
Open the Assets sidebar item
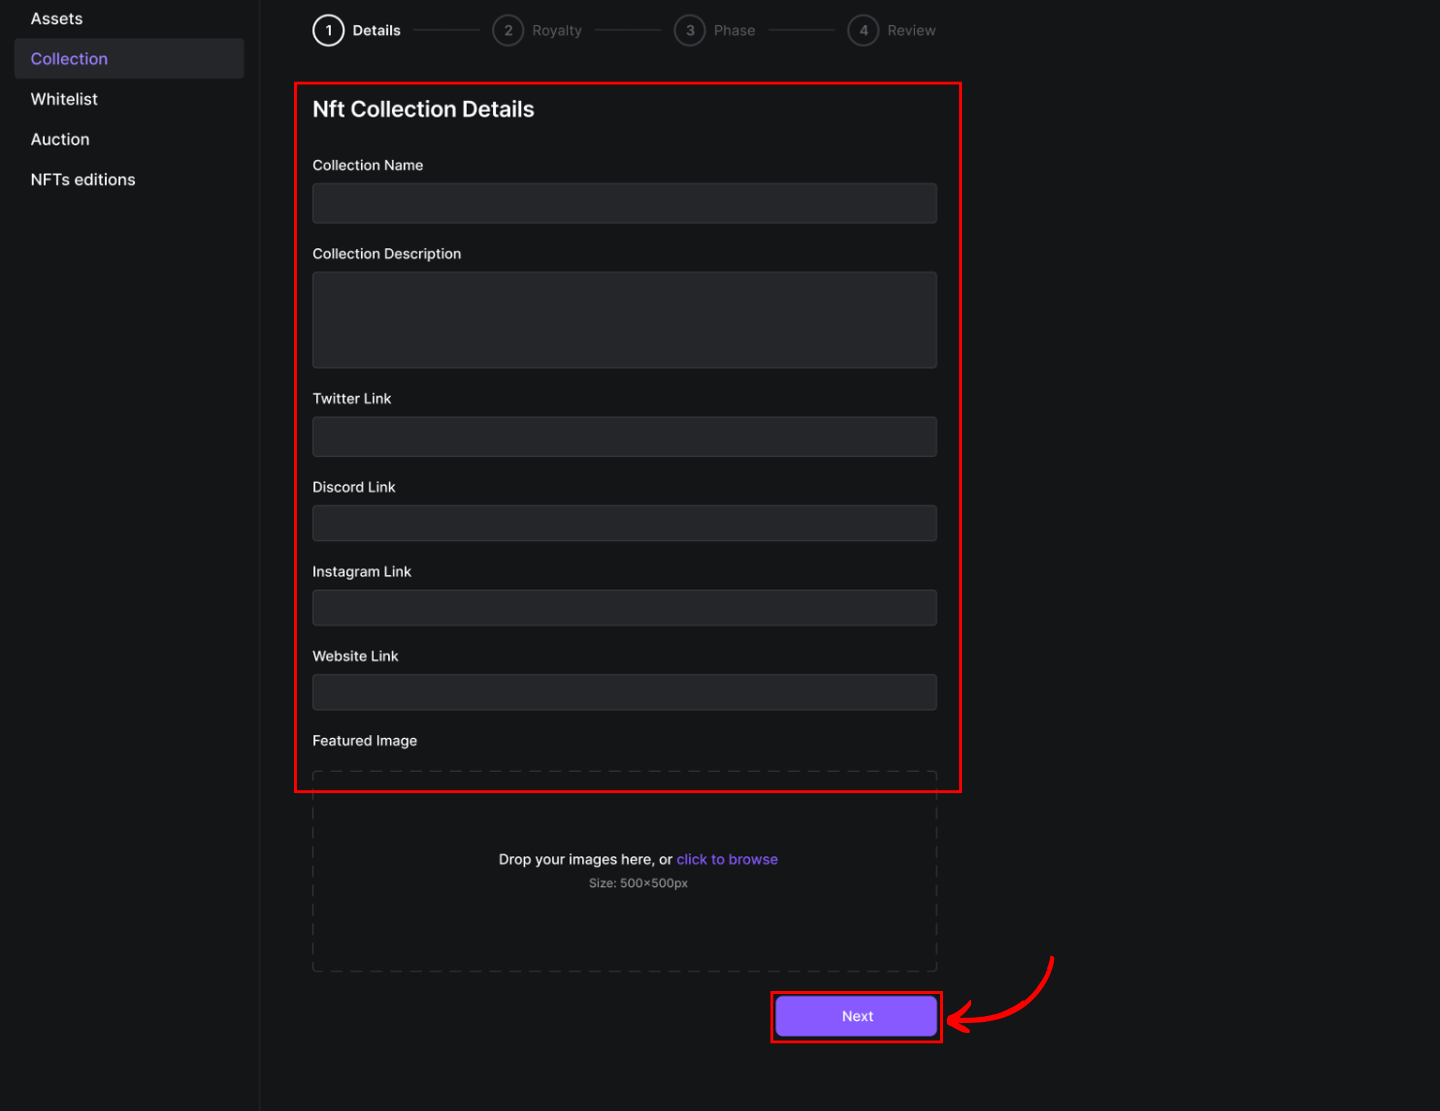coord(57,19)
